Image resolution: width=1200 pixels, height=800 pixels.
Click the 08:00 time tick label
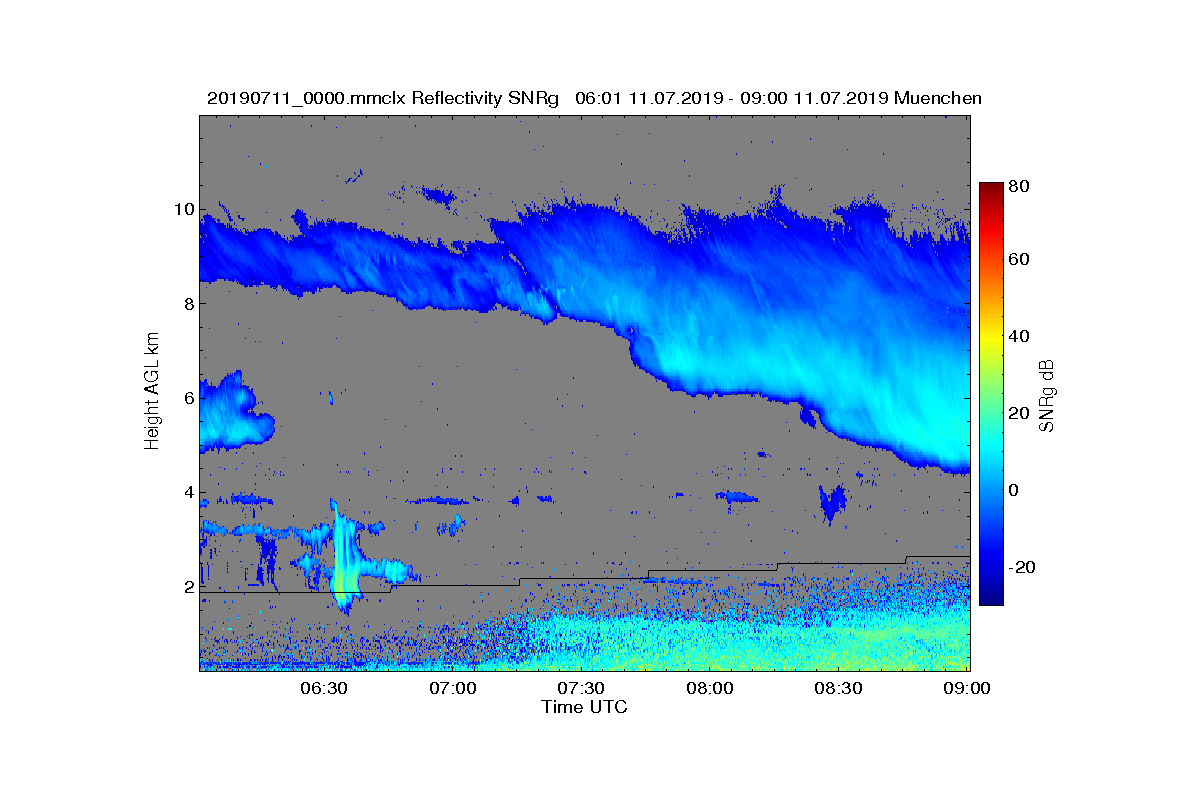[x=709, y=688]
